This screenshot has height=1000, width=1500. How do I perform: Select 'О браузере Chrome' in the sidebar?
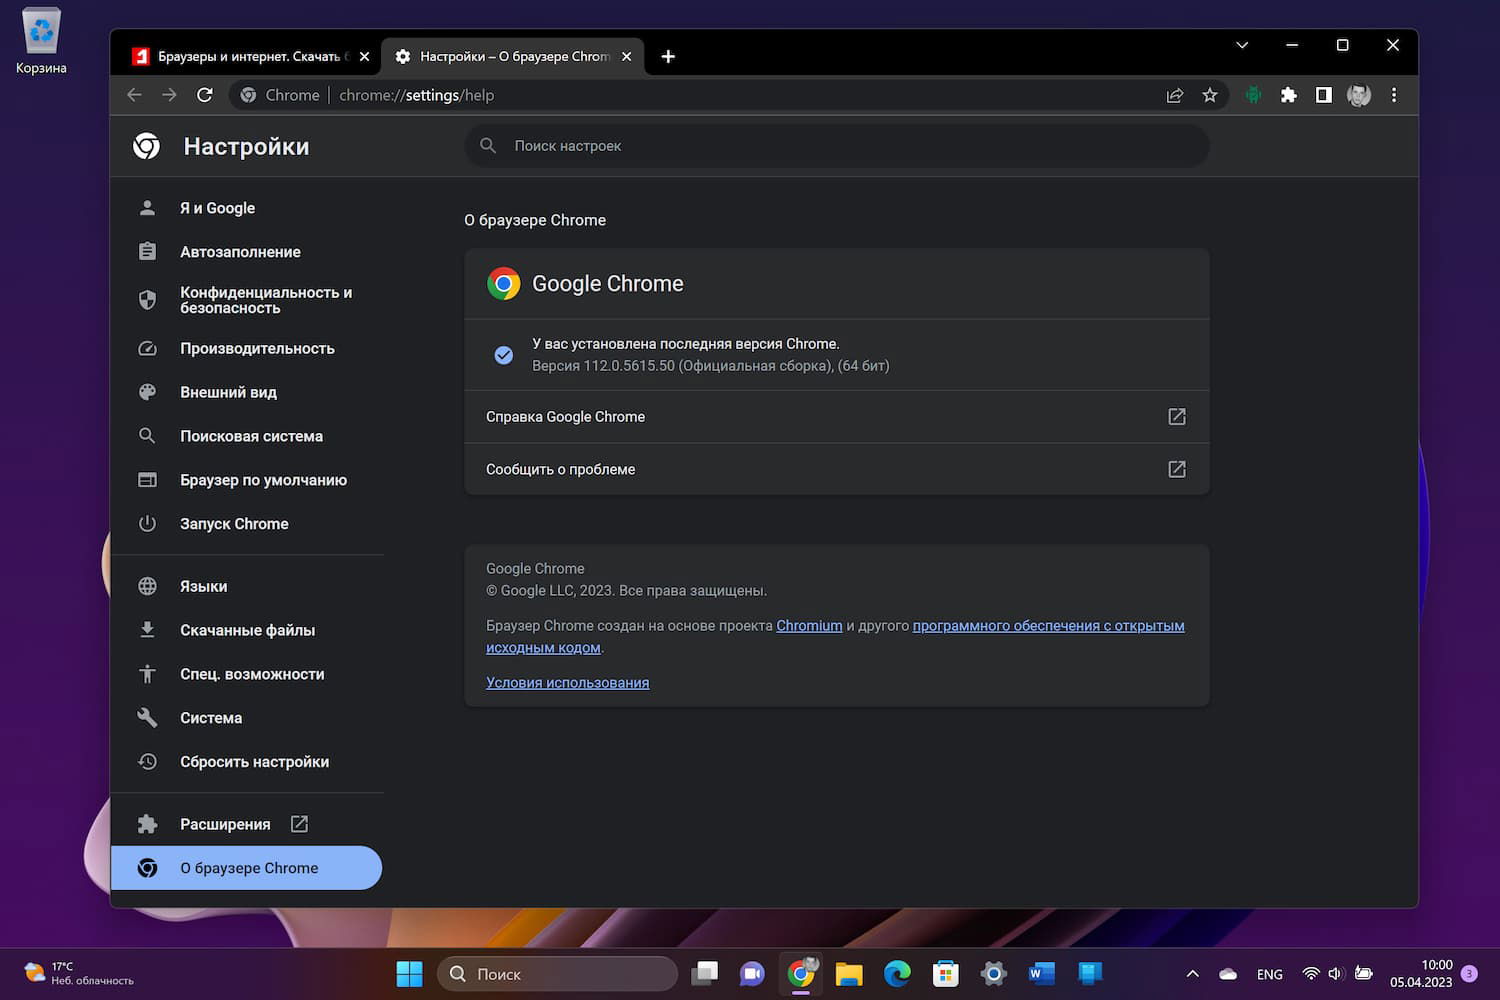247,868
